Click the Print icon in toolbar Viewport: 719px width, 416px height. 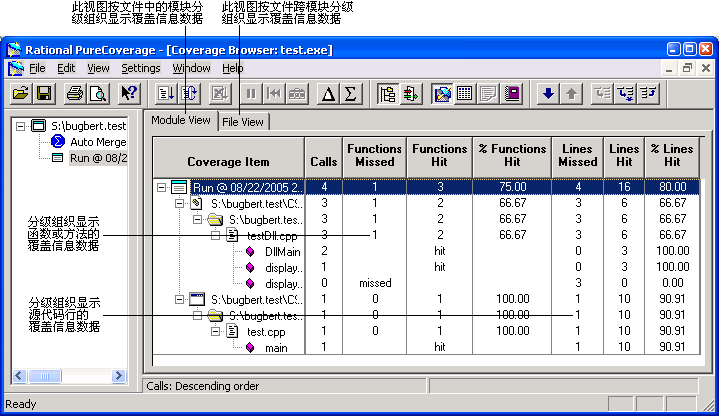[x=75, y=94]
